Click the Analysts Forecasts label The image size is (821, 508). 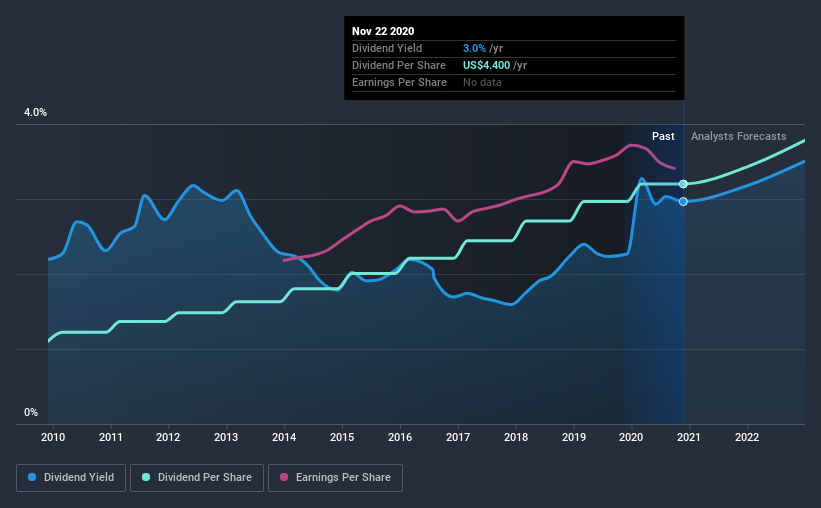(x=738, y=136)
